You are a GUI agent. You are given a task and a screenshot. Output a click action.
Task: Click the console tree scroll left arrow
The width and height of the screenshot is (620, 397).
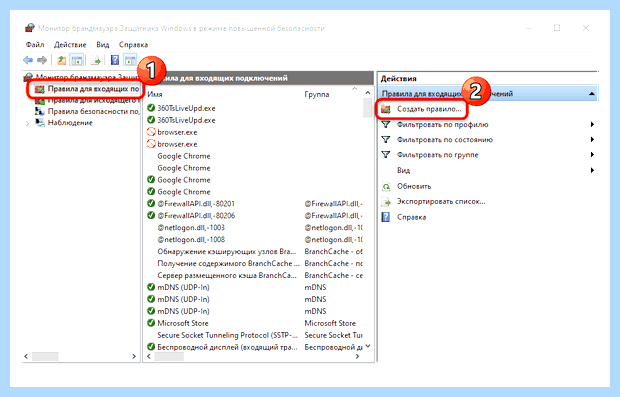[26, 356]
